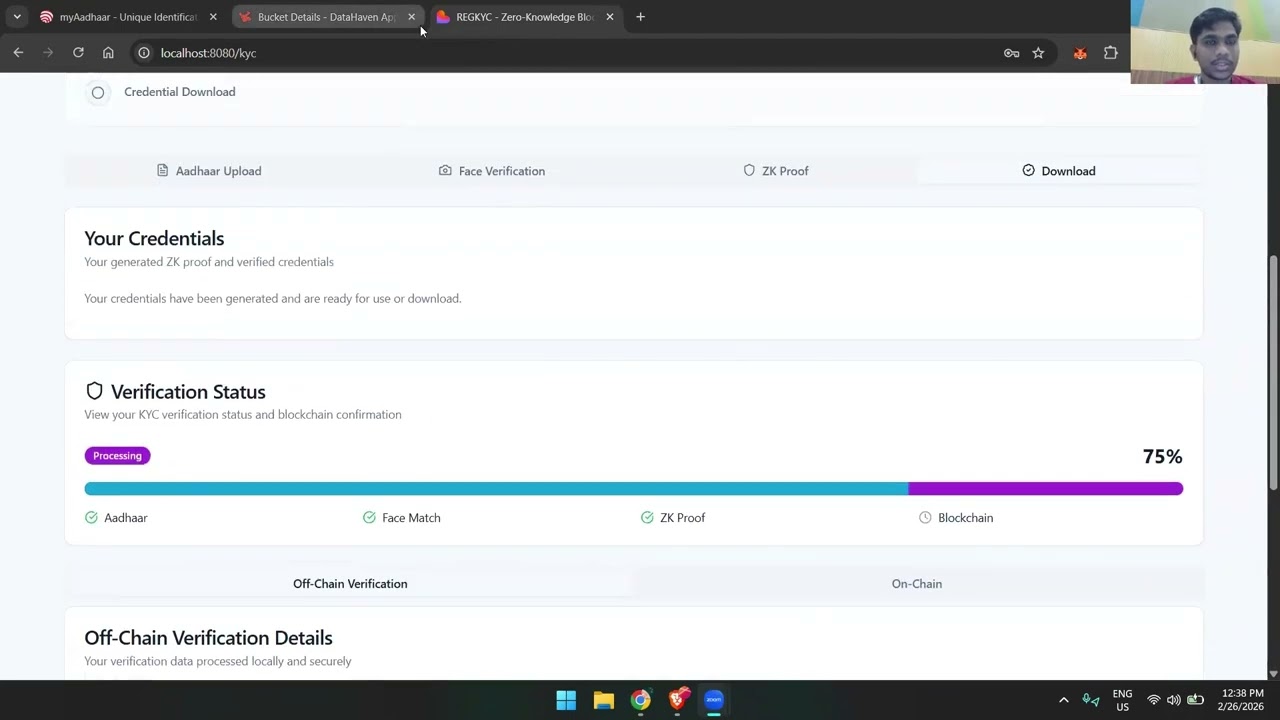Image resolution: width=1280 pixels, height=720 pixels.
Task: Open the Face Verification tab
Action: click(492, 171)
